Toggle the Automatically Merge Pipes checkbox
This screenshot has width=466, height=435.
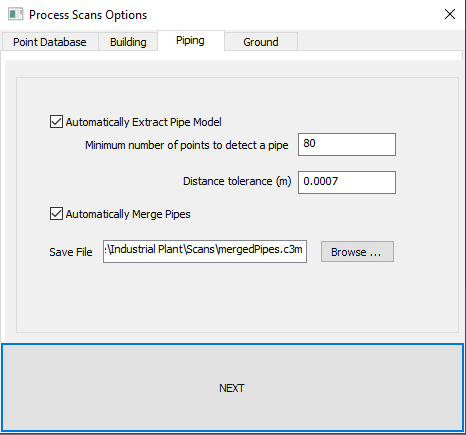coord(56,214)
